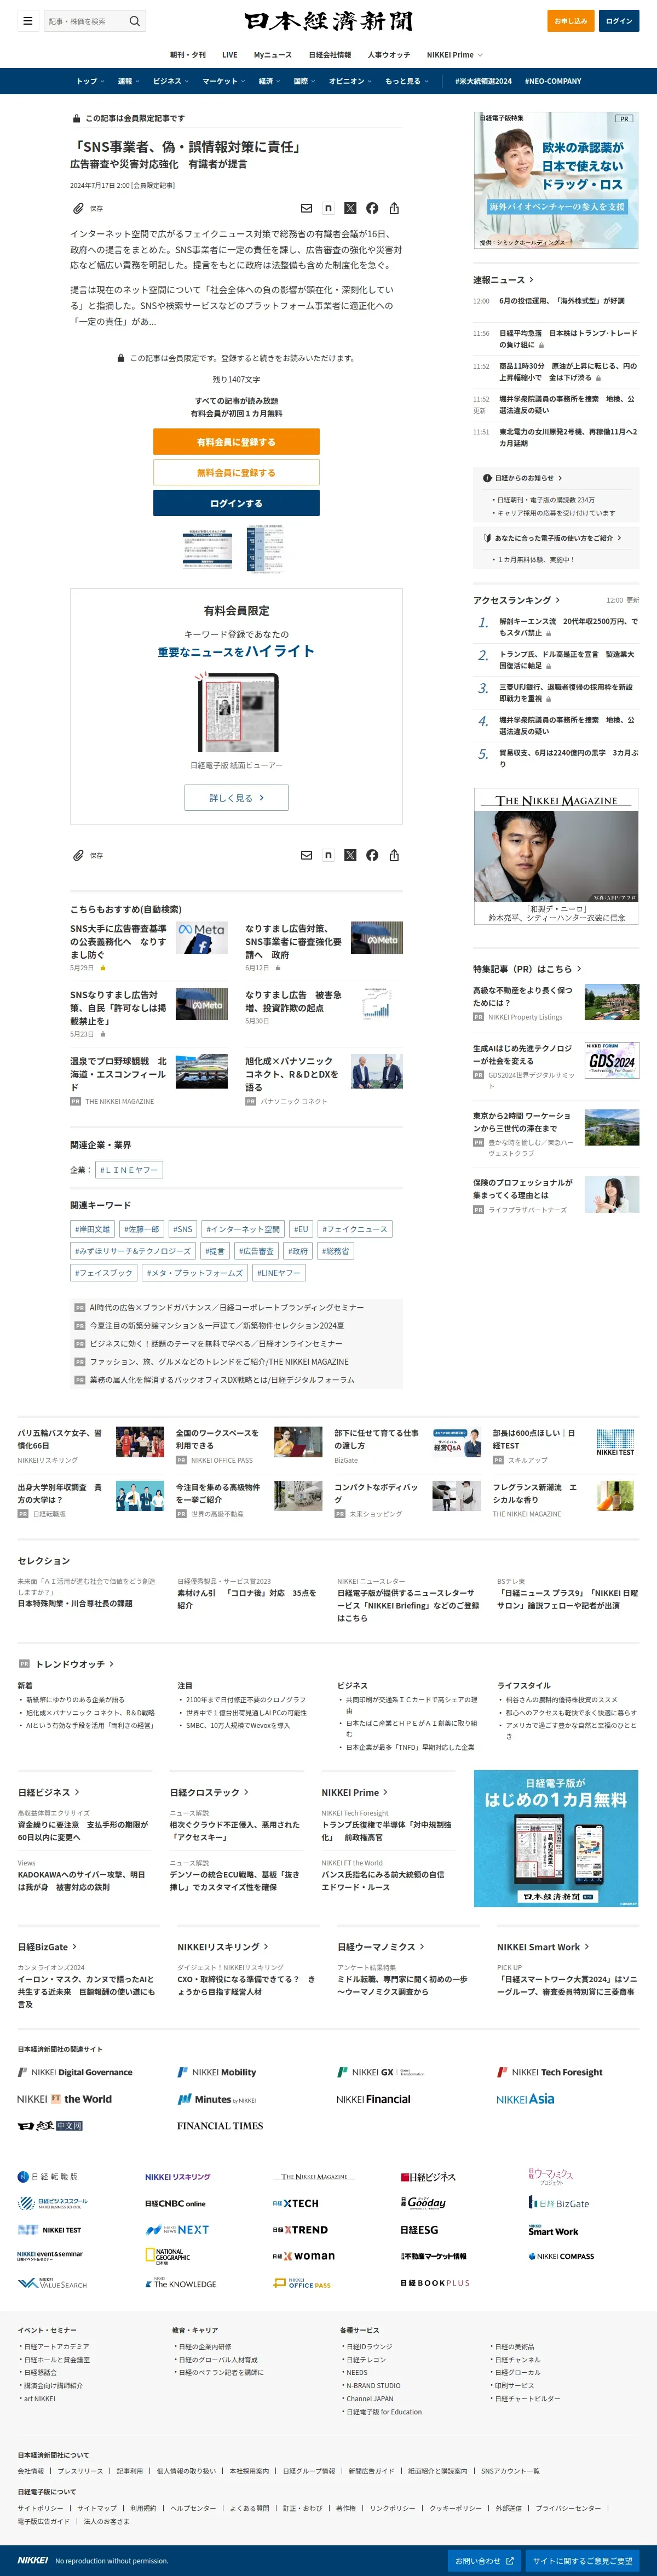Image resolution: width=657 pixels, height=2576 pixels.
Task: Open the 日経電子版特集 ドラッグ・ロス ad banner
Action: (x=556, y=180)
